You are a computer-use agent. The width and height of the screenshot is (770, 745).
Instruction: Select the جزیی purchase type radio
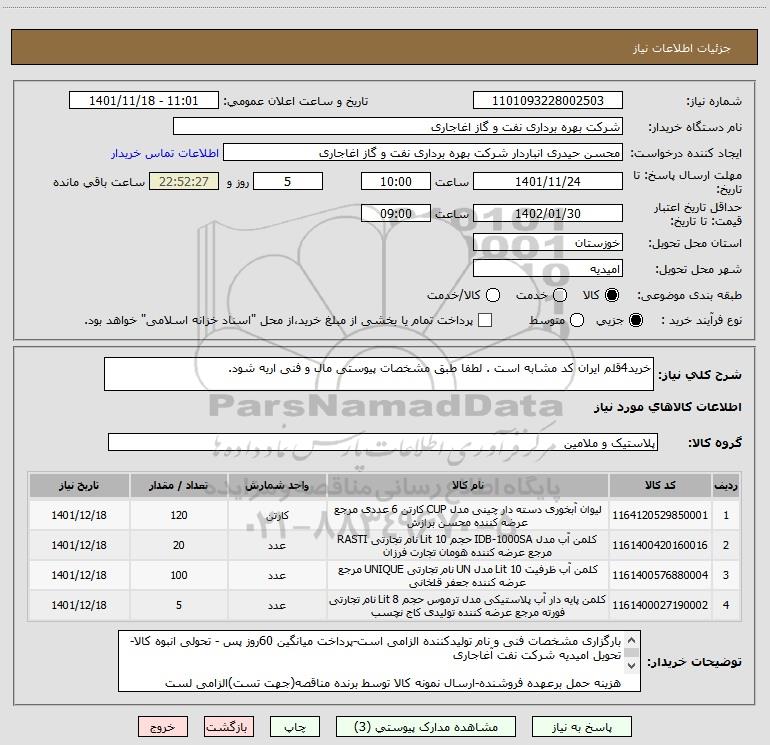click(x=635, y=320)
